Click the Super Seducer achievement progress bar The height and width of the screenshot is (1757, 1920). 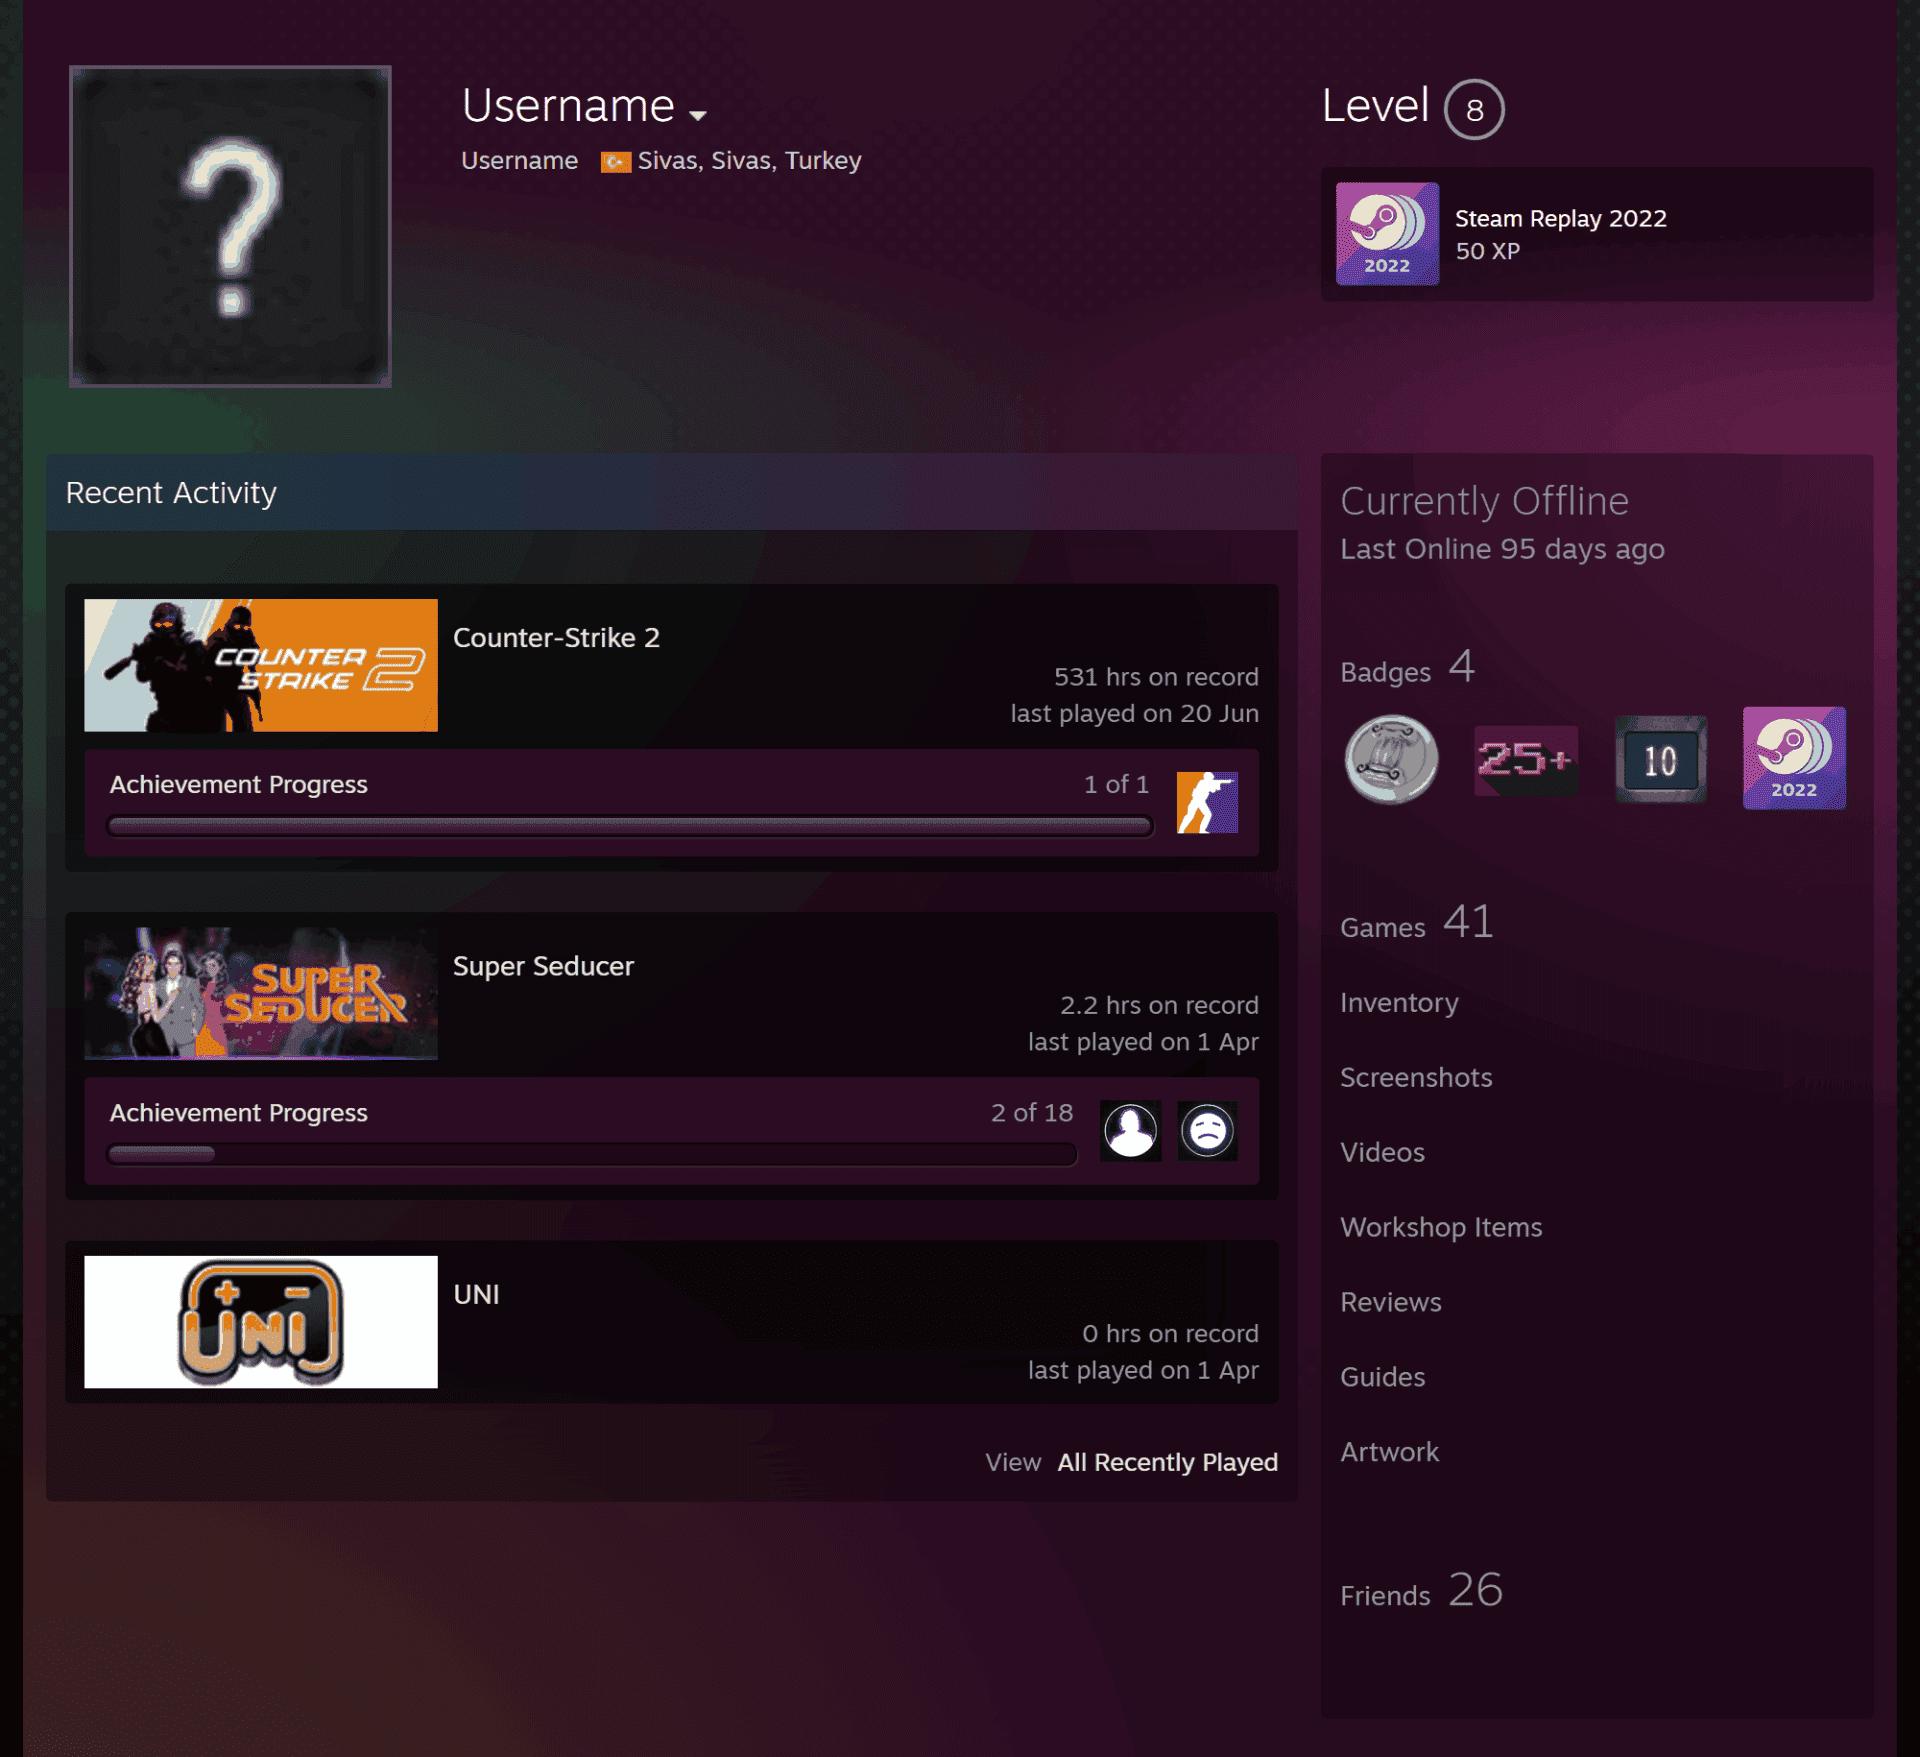[x=592, y=1154]
